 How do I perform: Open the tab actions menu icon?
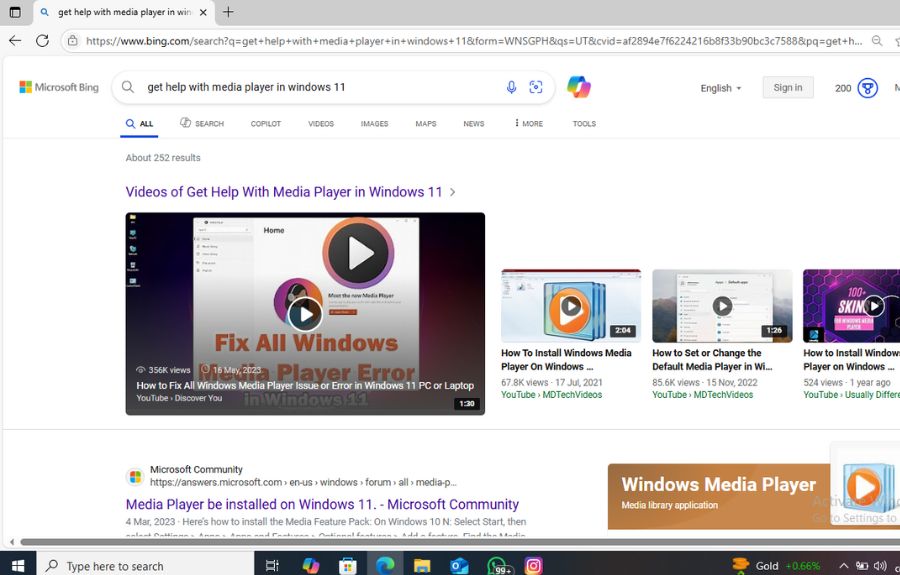(15, 12)
